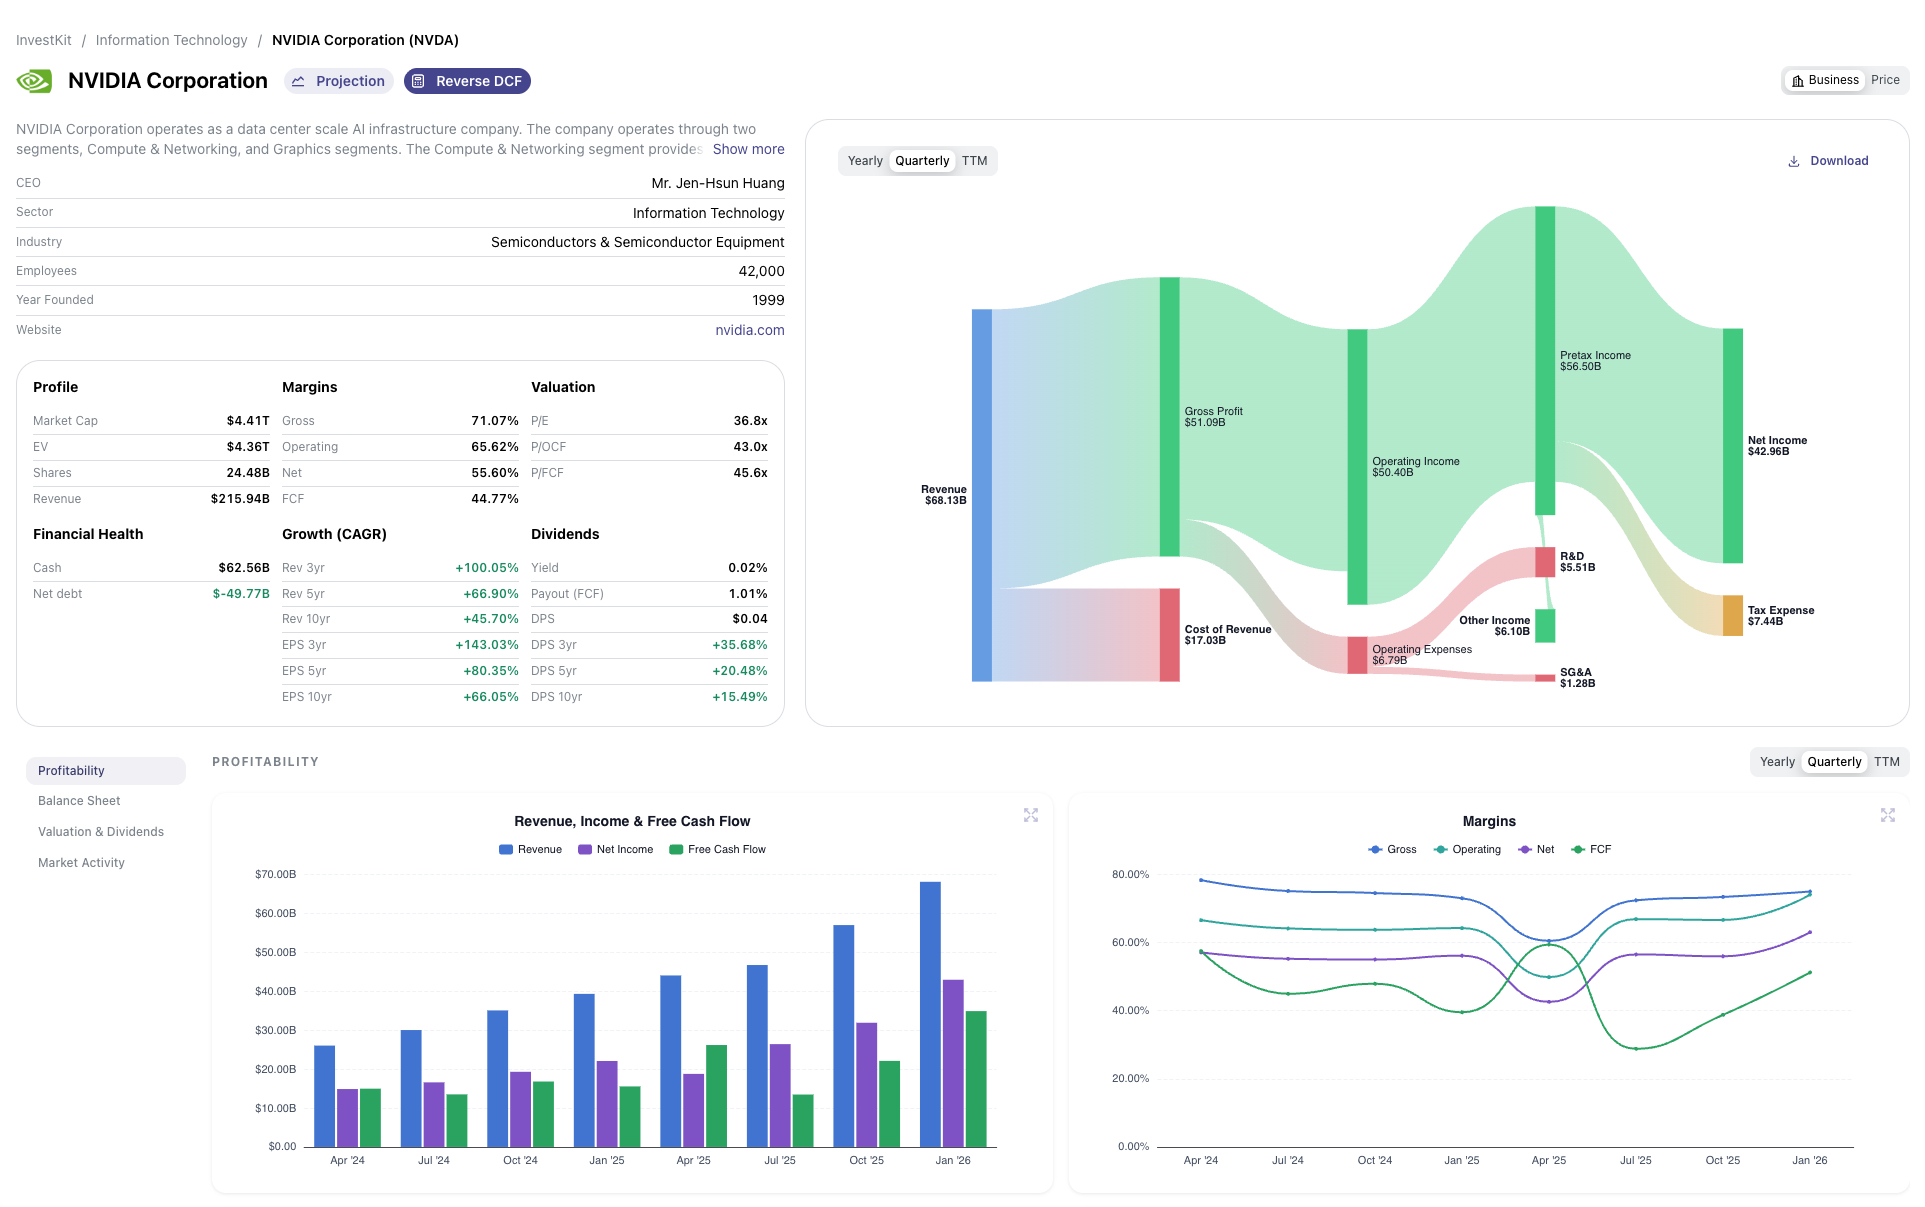
Task: Switch to TTM in the Profitability section
Action: coord(1888,761)
